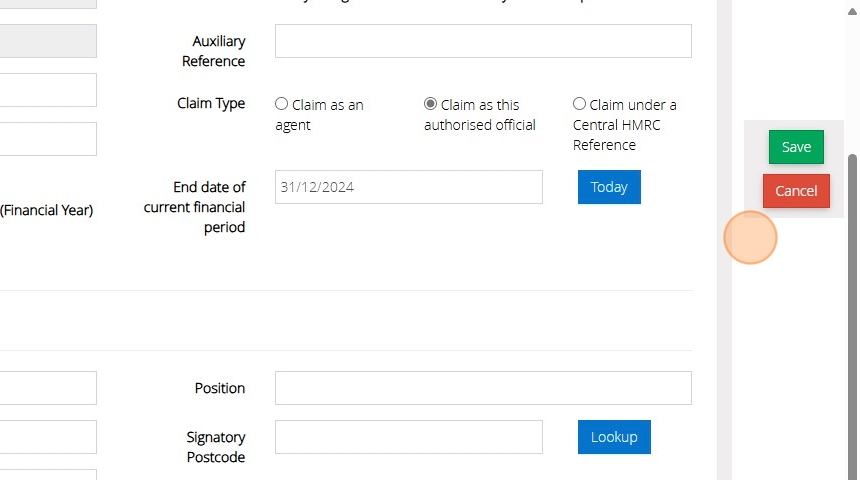Click into the Position input field
This screenshot has width=860, height=480.
pyautogui.click(x=483, y=388)
